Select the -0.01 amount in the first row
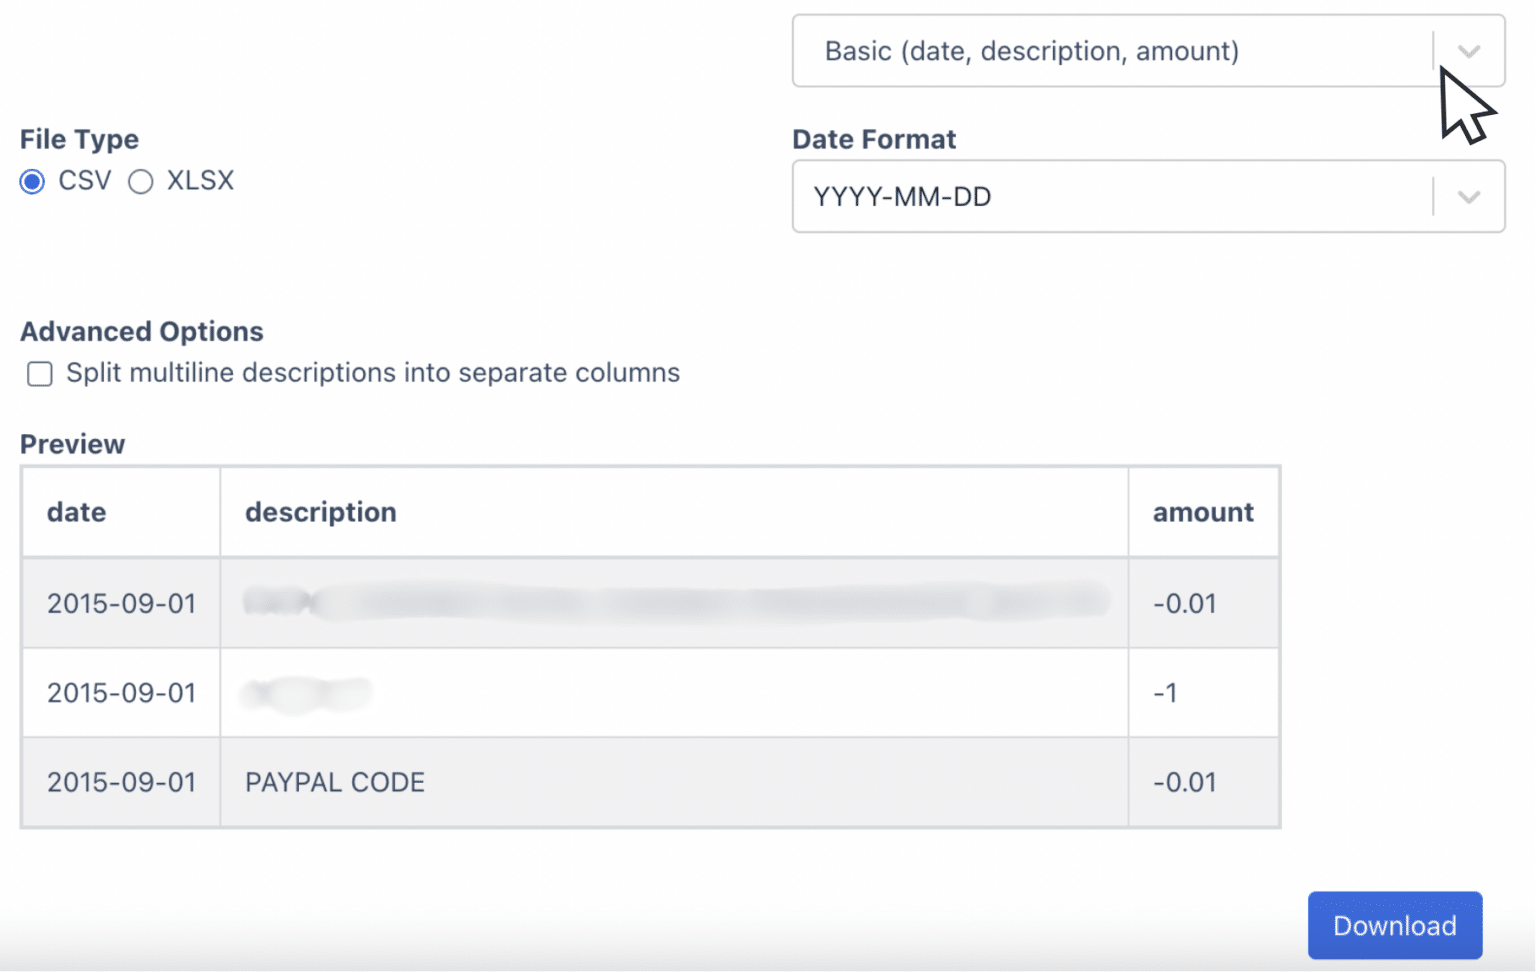Viewport: 1536px width, 972px height. click(x=1185, y=603)
